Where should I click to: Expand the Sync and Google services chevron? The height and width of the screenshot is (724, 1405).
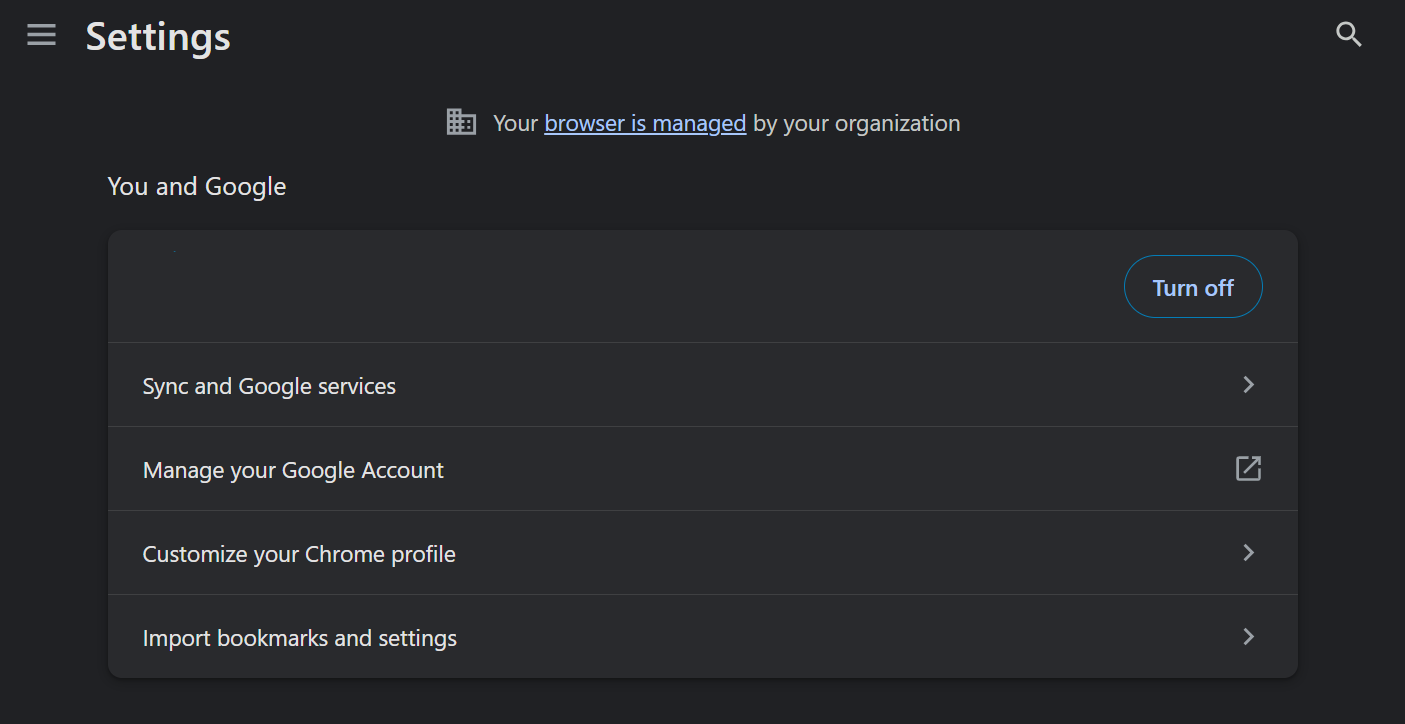click(1248, 385)
